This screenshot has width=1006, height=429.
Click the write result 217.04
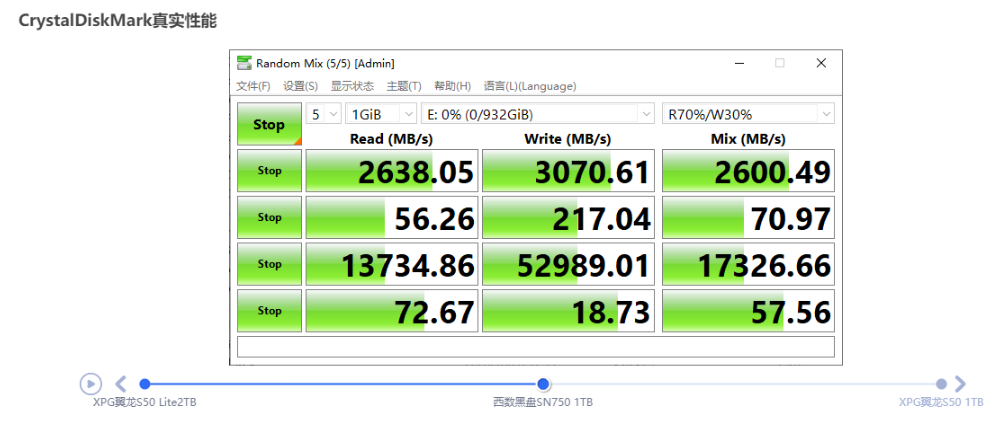coord(568,217)
